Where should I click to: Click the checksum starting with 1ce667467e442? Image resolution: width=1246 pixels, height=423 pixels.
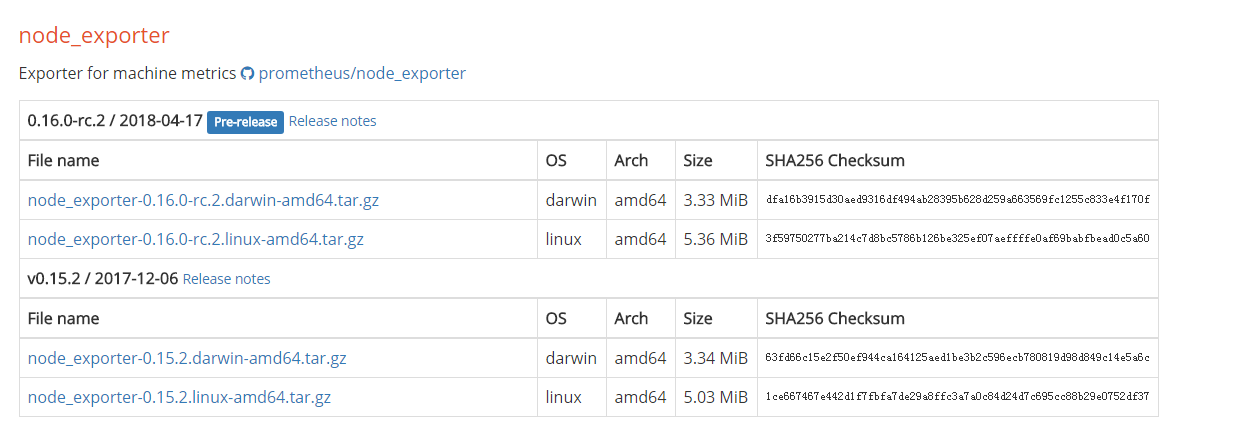coord(958,397)
